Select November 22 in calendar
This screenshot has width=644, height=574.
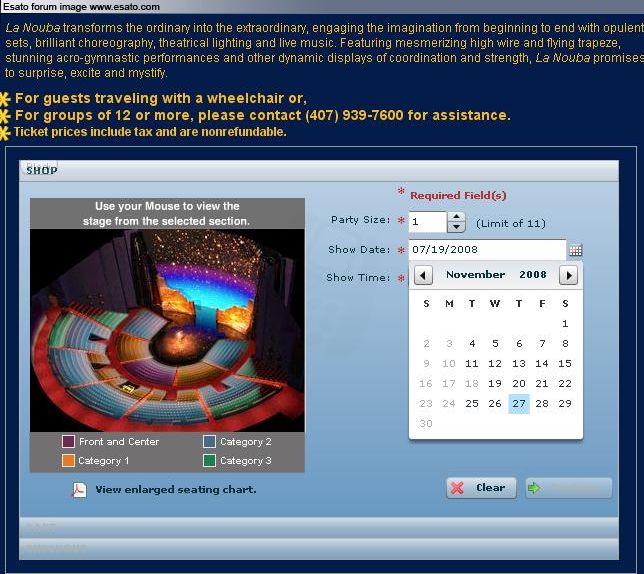pyautogui.click(x=565, y=384)
